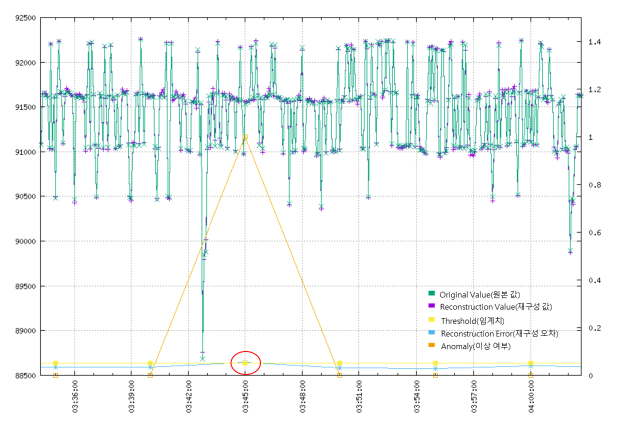The image size is (618, 429).
Task: Click the orange Anomaly legend swatch
Action: 432,346
